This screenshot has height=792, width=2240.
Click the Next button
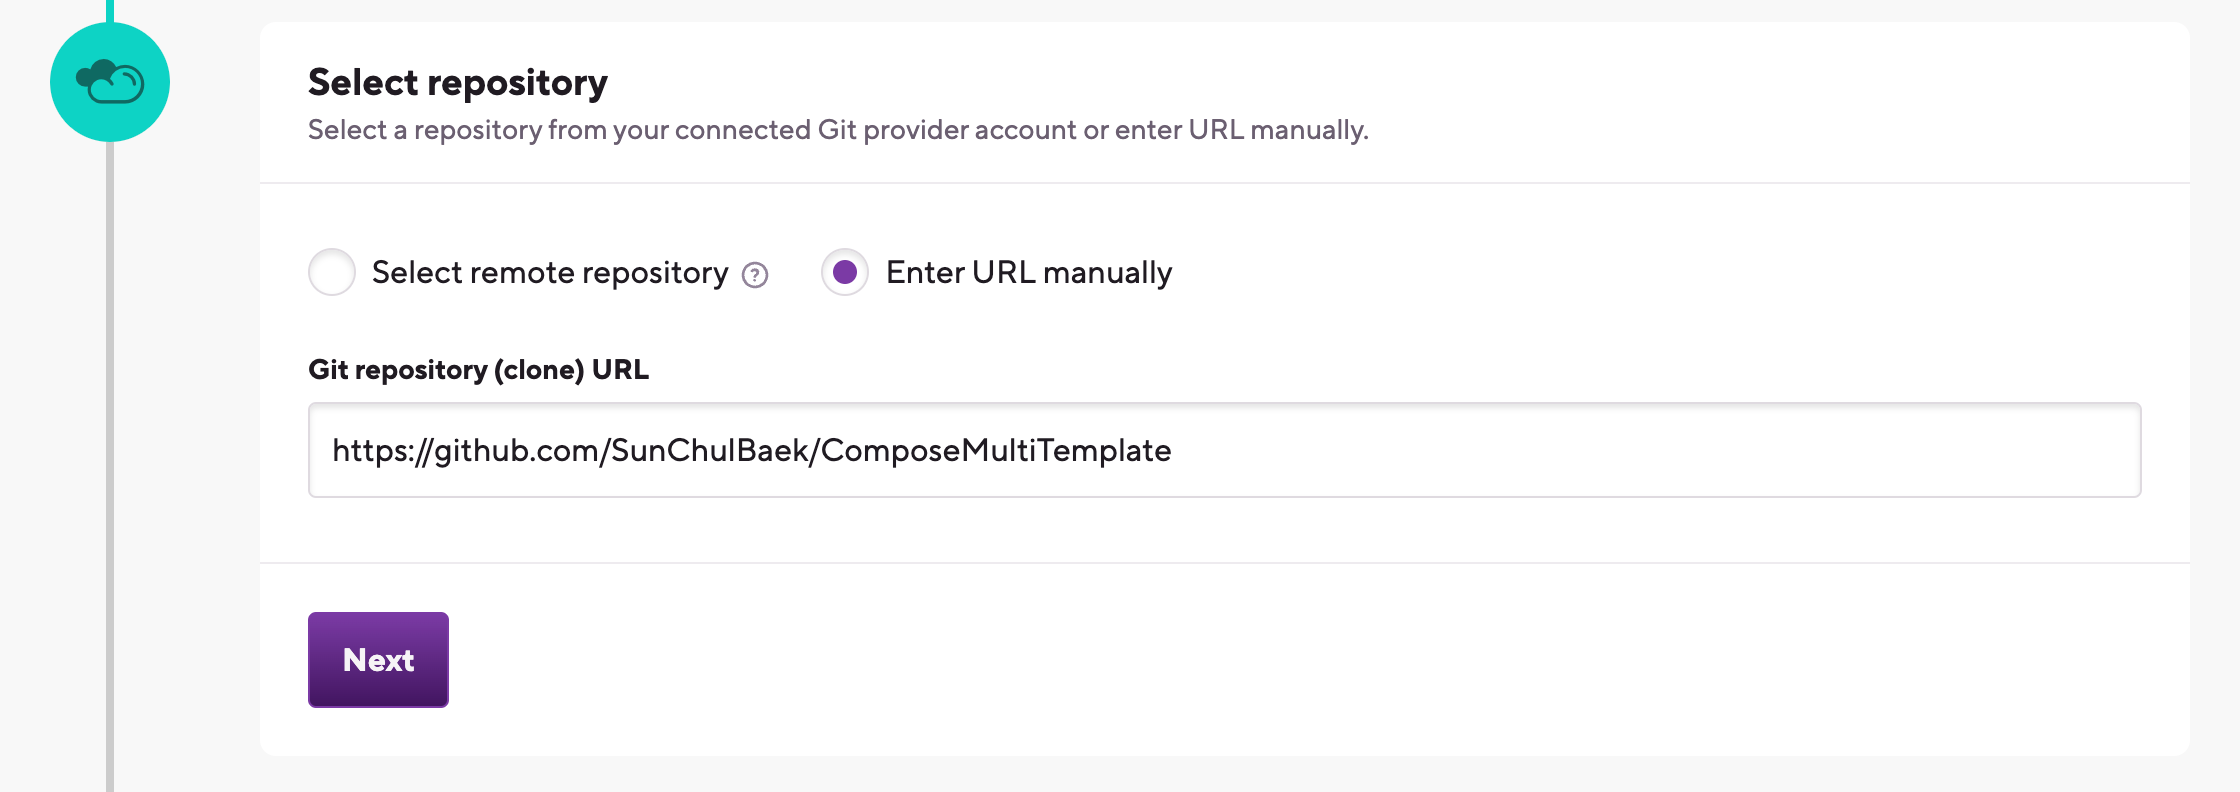pos(378,660)
